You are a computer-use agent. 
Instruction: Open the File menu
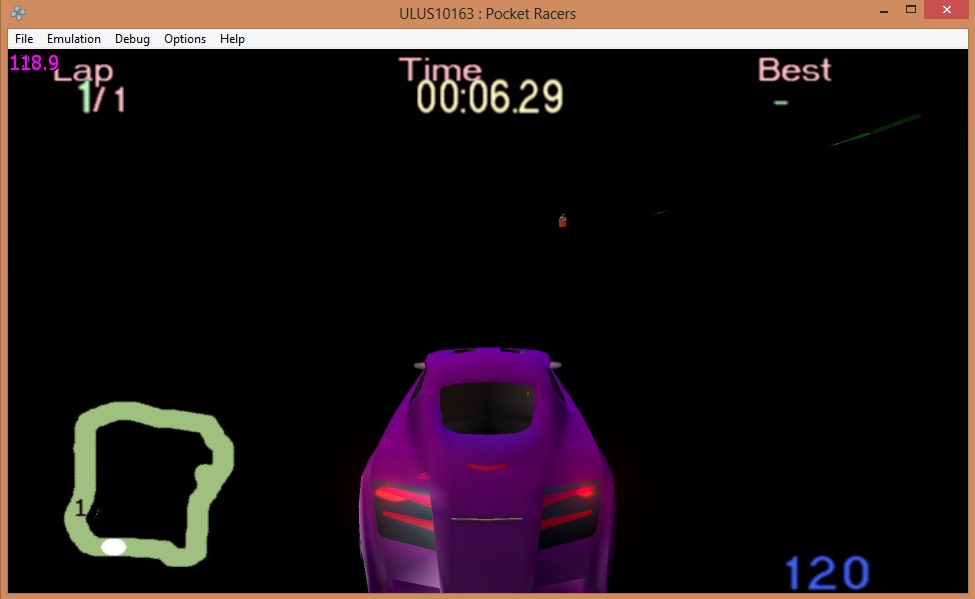(x=24, y=39)
